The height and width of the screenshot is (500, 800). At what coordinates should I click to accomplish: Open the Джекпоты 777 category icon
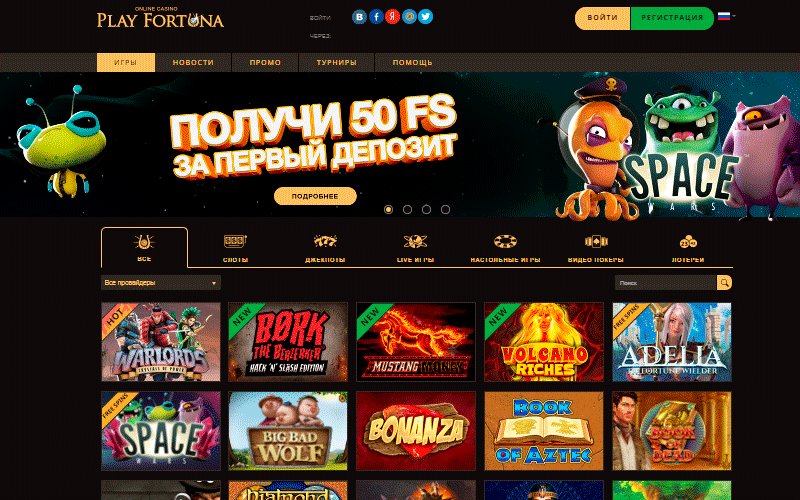325,241
